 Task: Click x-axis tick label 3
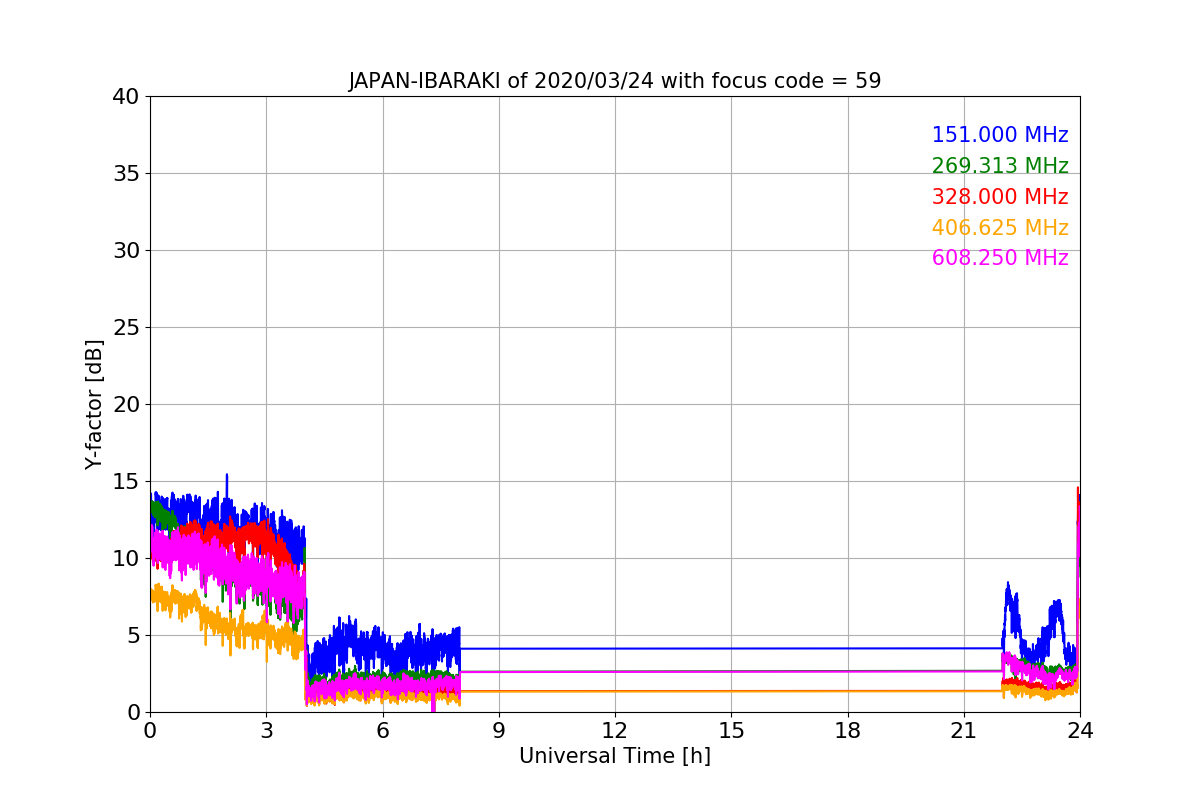click(x=266, y=730)
